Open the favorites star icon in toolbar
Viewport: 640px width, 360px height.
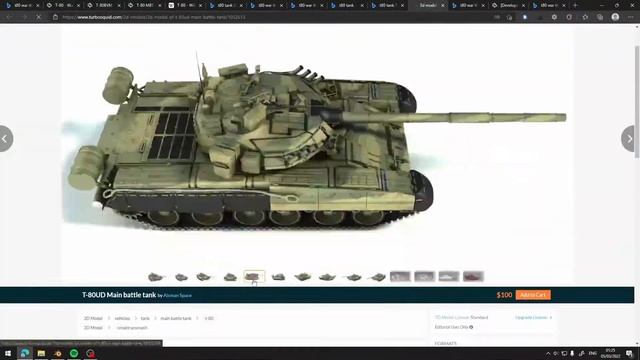click(x=585, y=17)
